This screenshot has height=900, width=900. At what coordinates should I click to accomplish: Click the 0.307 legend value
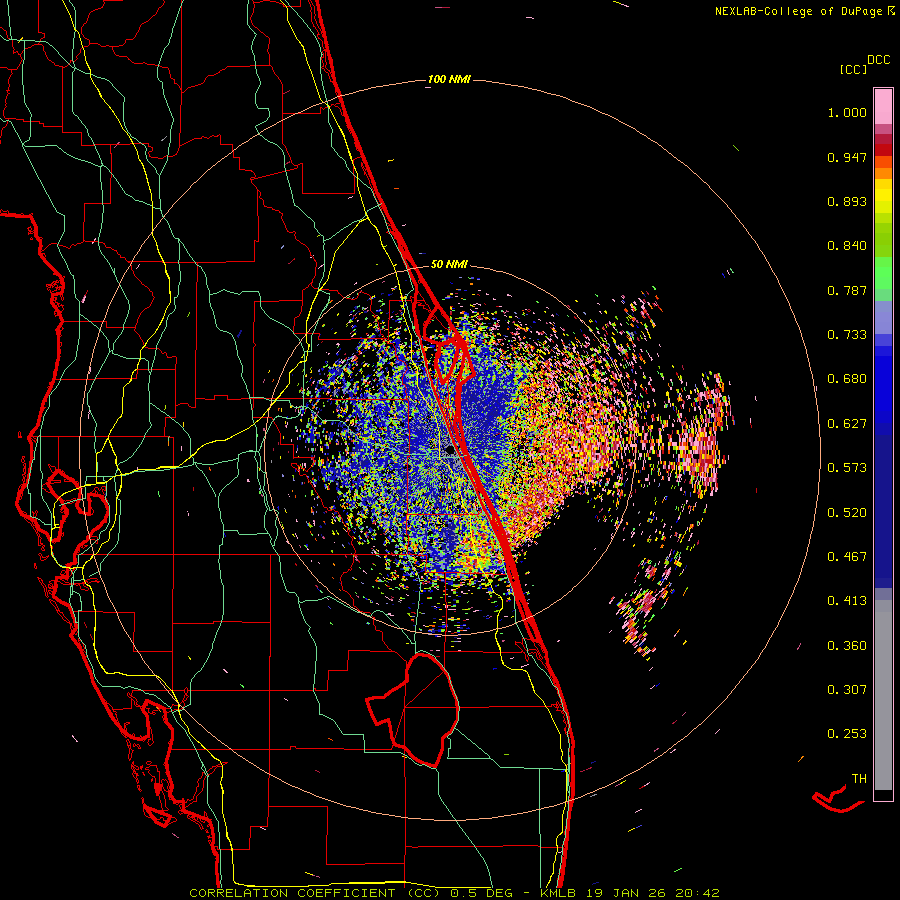pyautogui.click(x=847, y=689)
